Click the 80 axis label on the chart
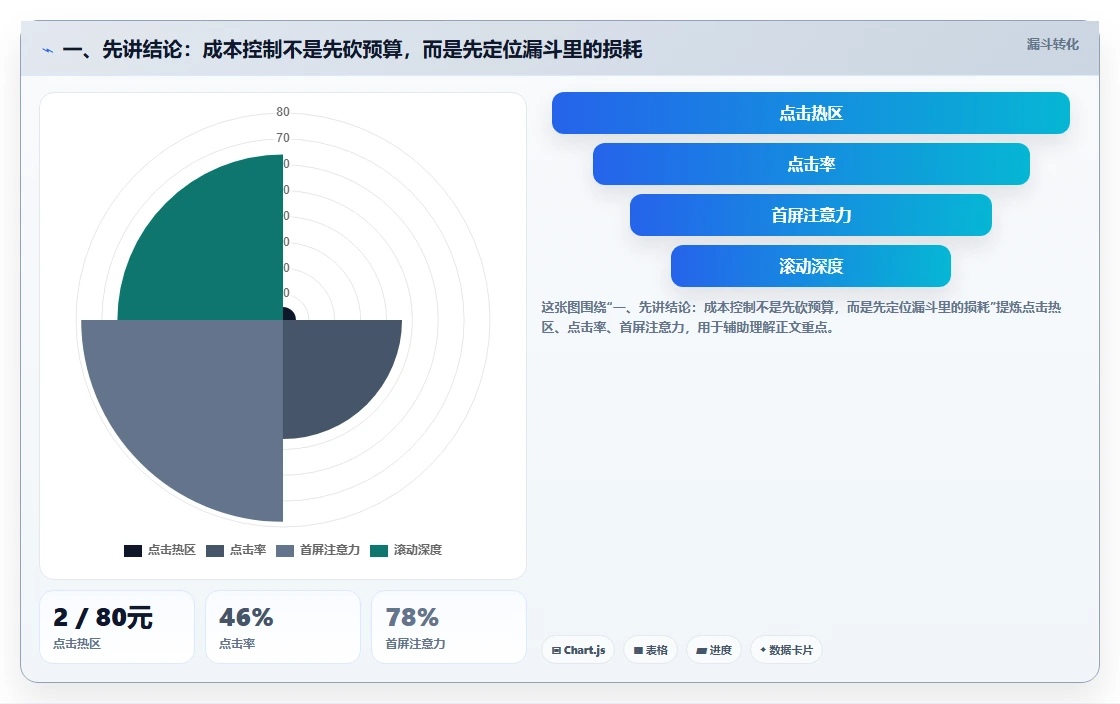 tap(283, 112)
